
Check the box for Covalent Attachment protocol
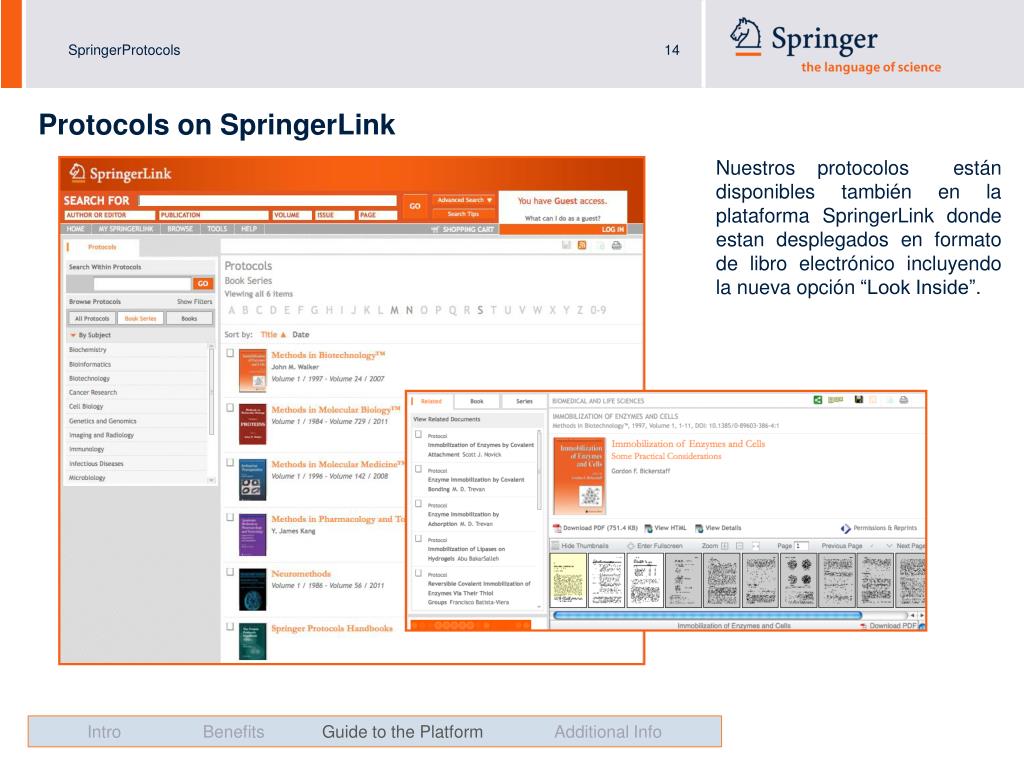pos(419,434)
